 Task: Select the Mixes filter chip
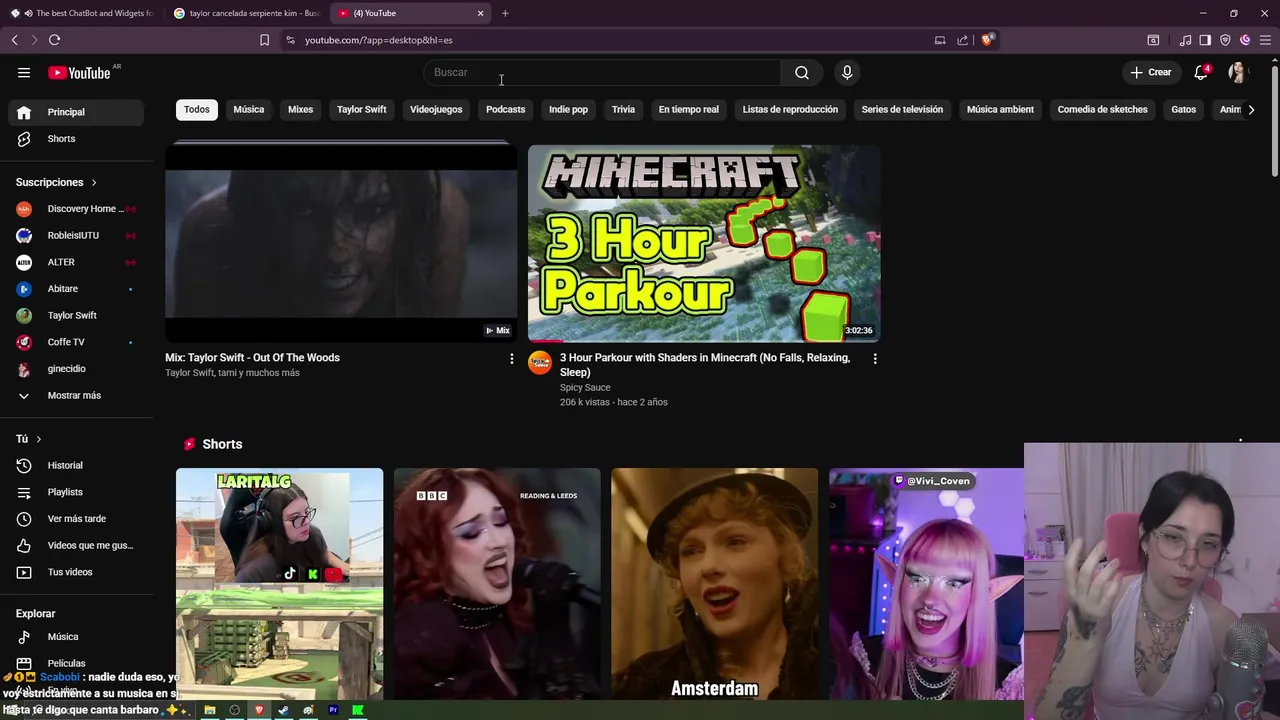click(301, 109)
